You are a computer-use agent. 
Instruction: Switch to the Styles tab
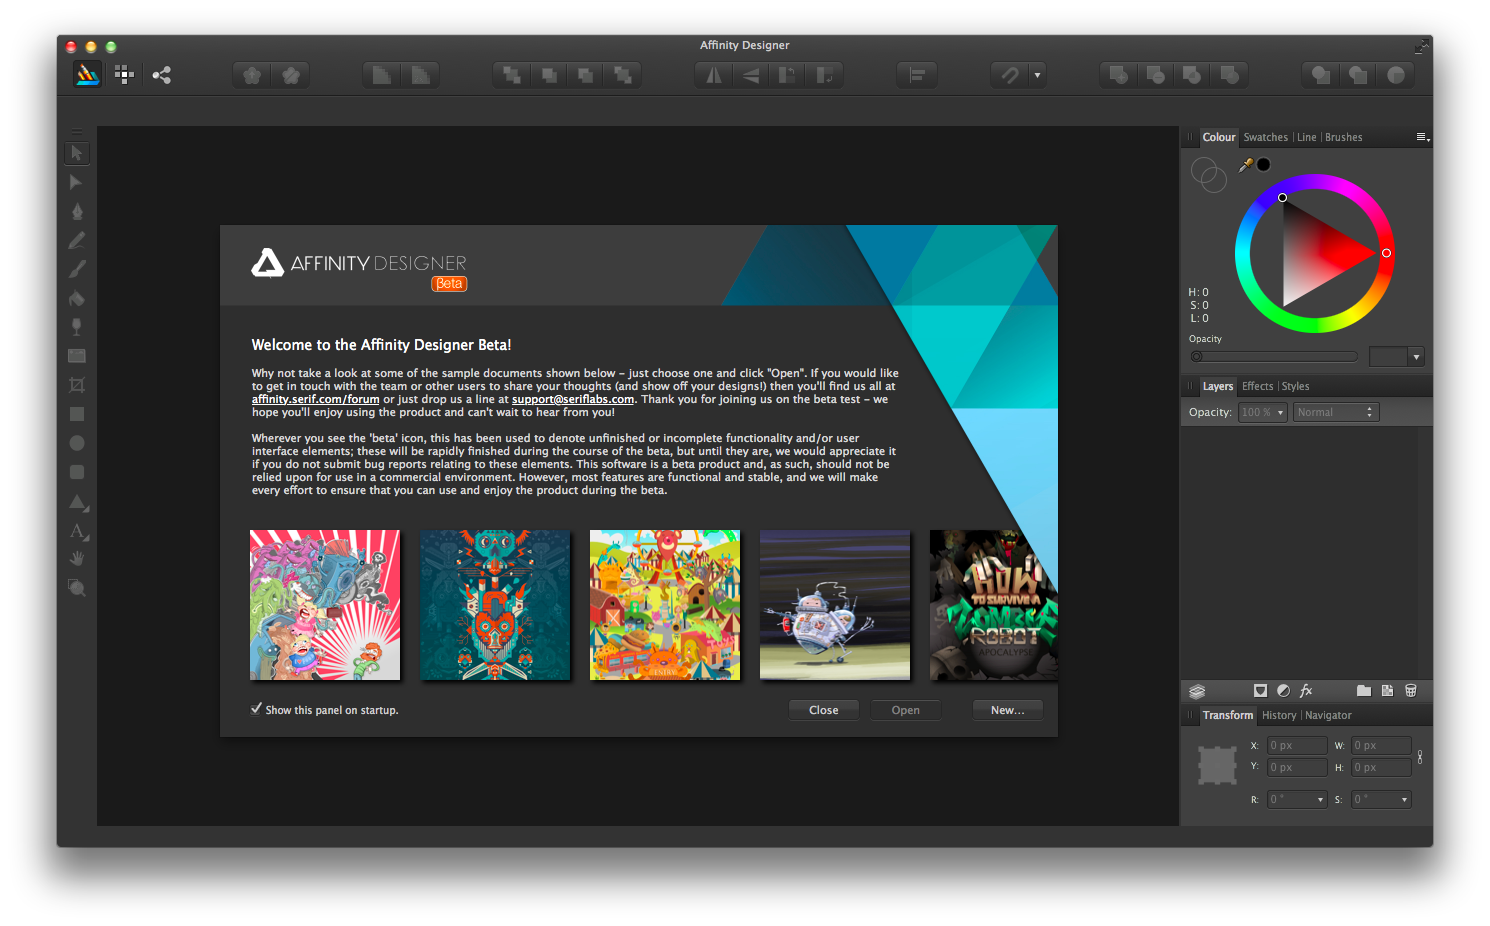[1296, 386]
